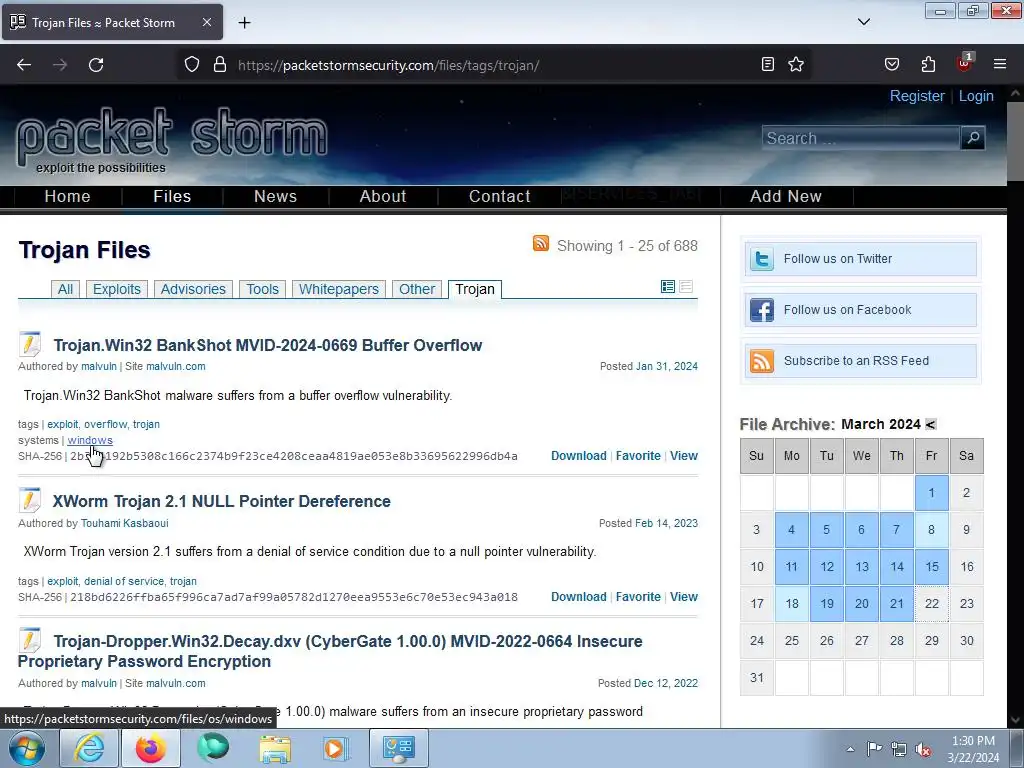Open the News menu item
The image size is (1024, 768).
pos(276,197)
